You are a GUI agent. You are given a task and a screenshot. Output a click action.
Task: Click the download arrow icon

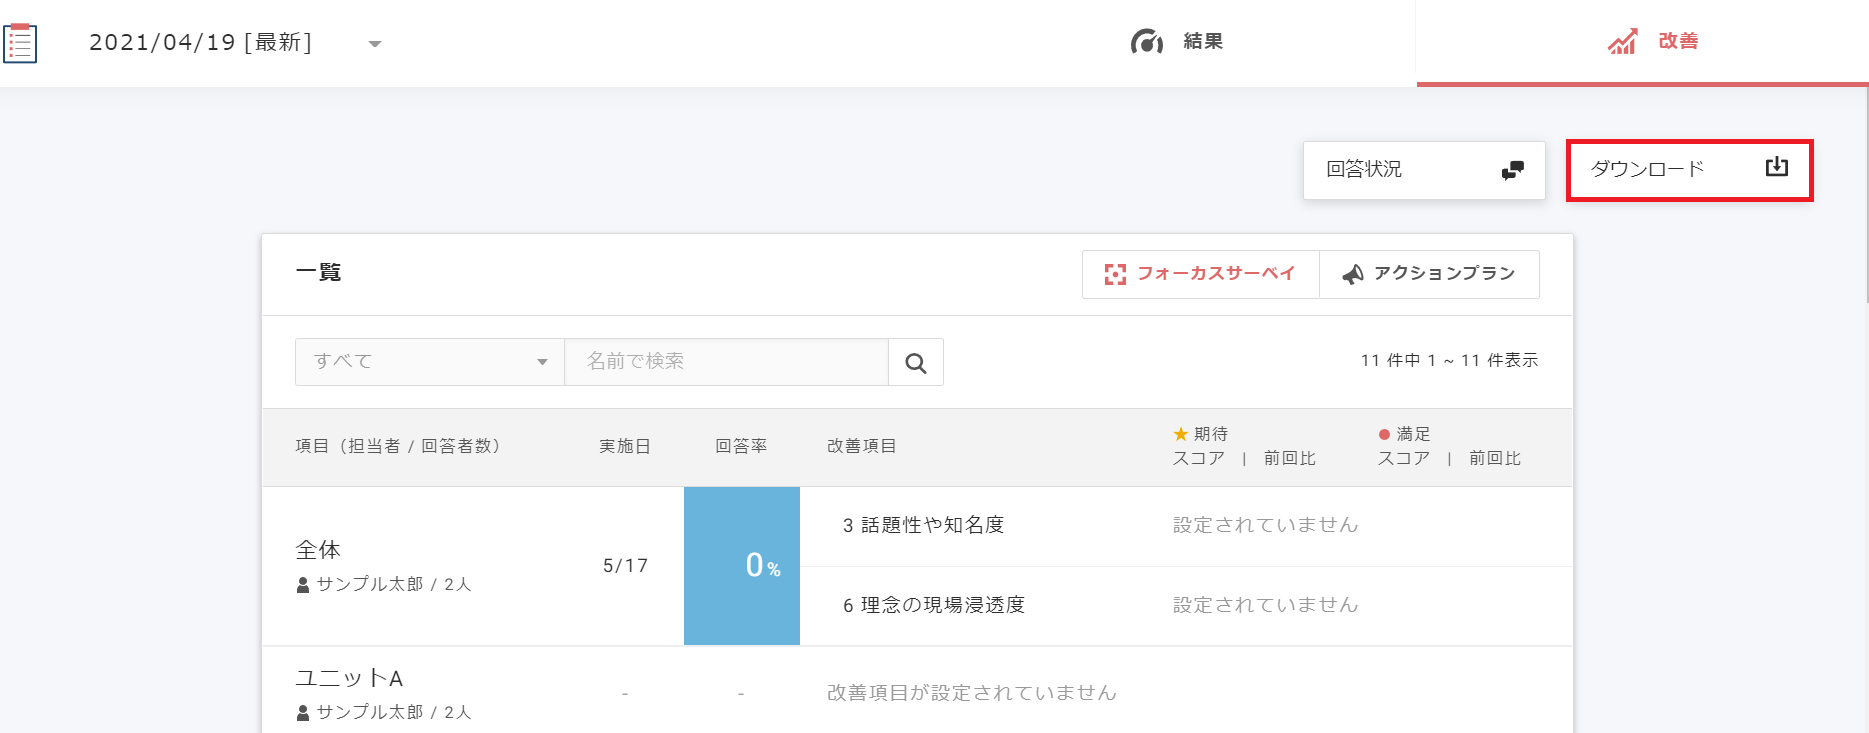1776,167
